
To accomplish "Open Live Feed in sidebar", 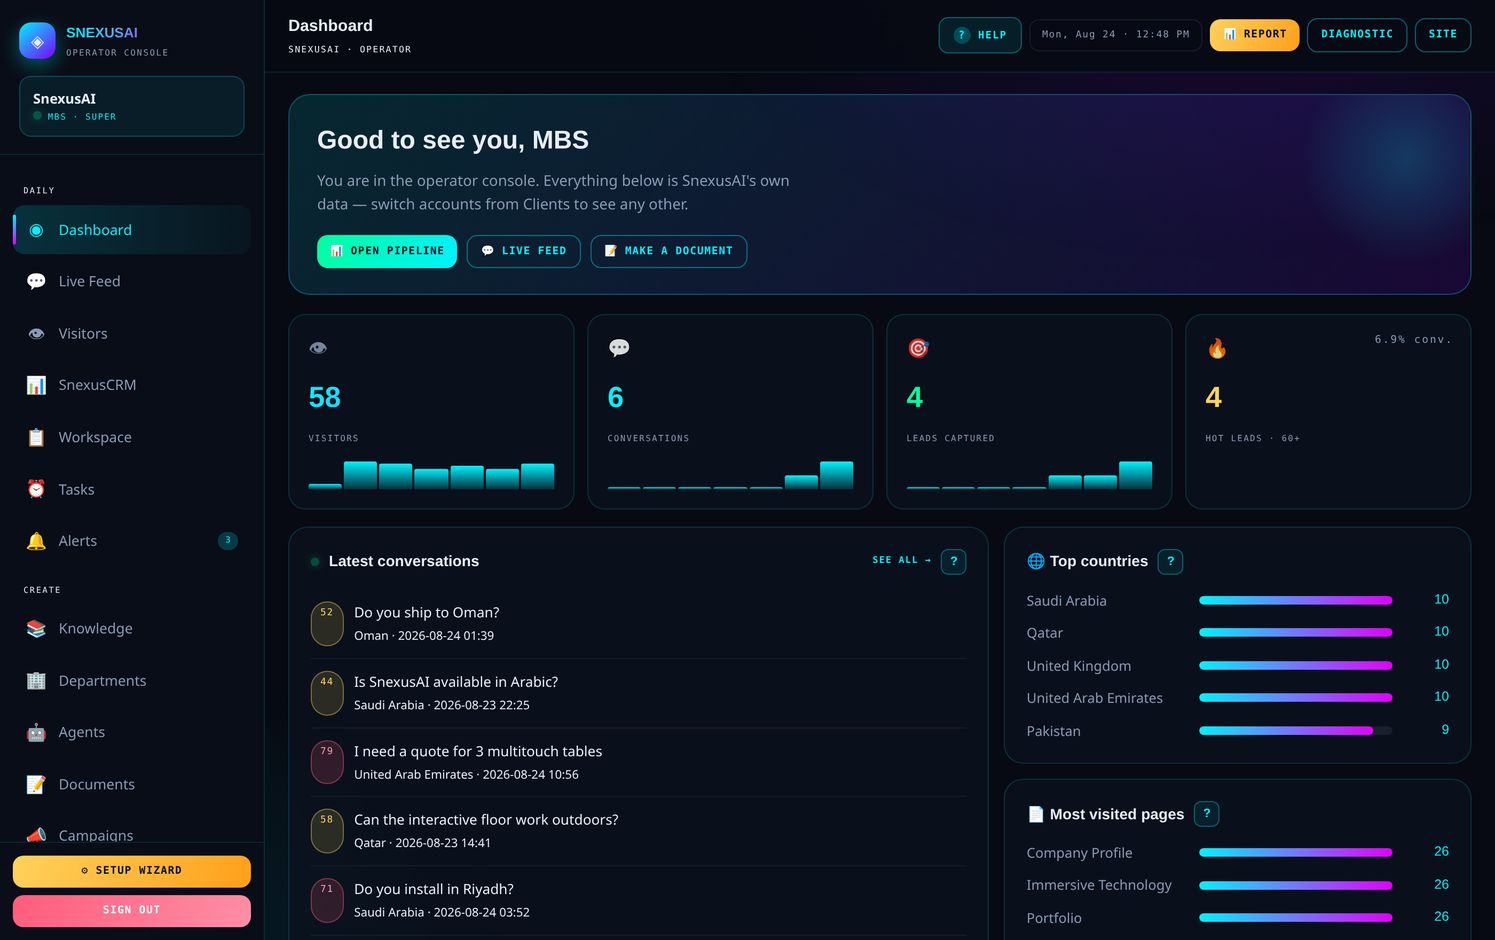I will [132, 282].
